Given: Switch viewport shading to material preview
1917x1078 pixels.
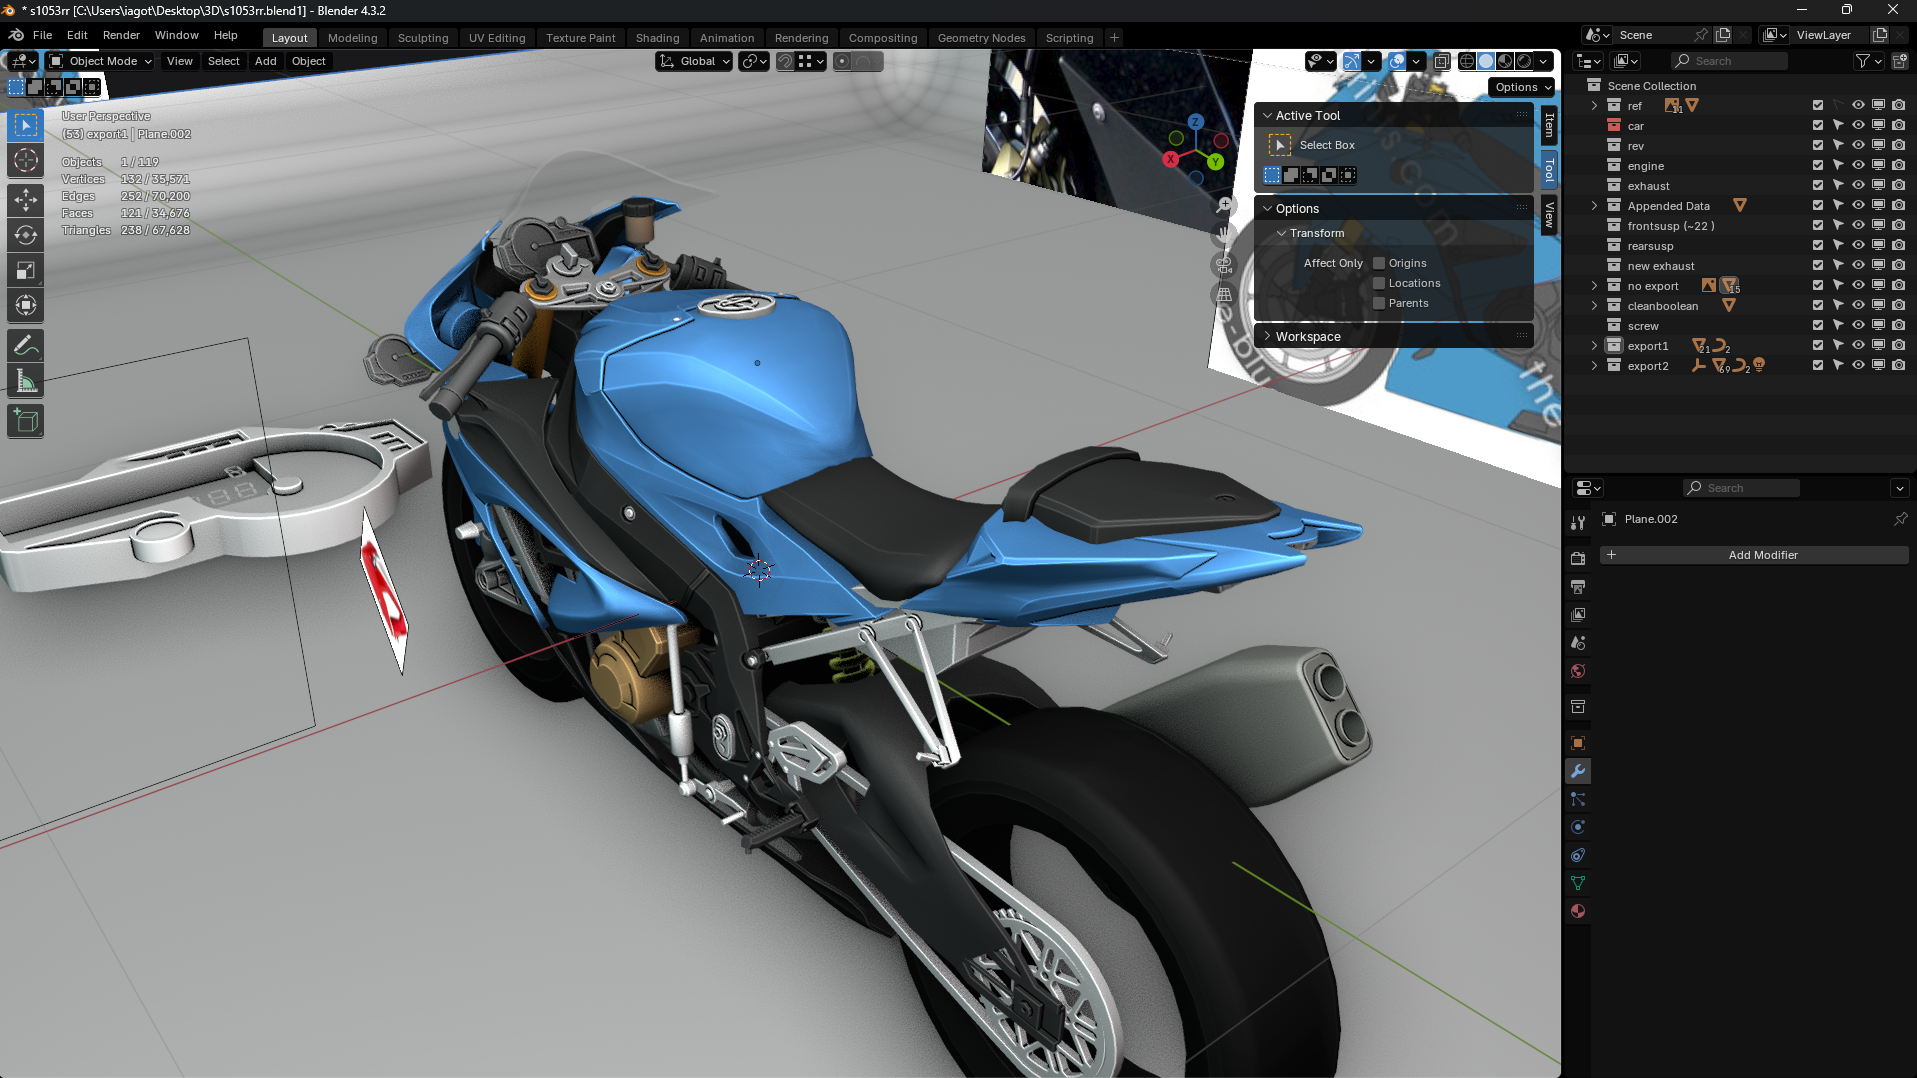Looking at the screenshot, I should pos(1505,61).
